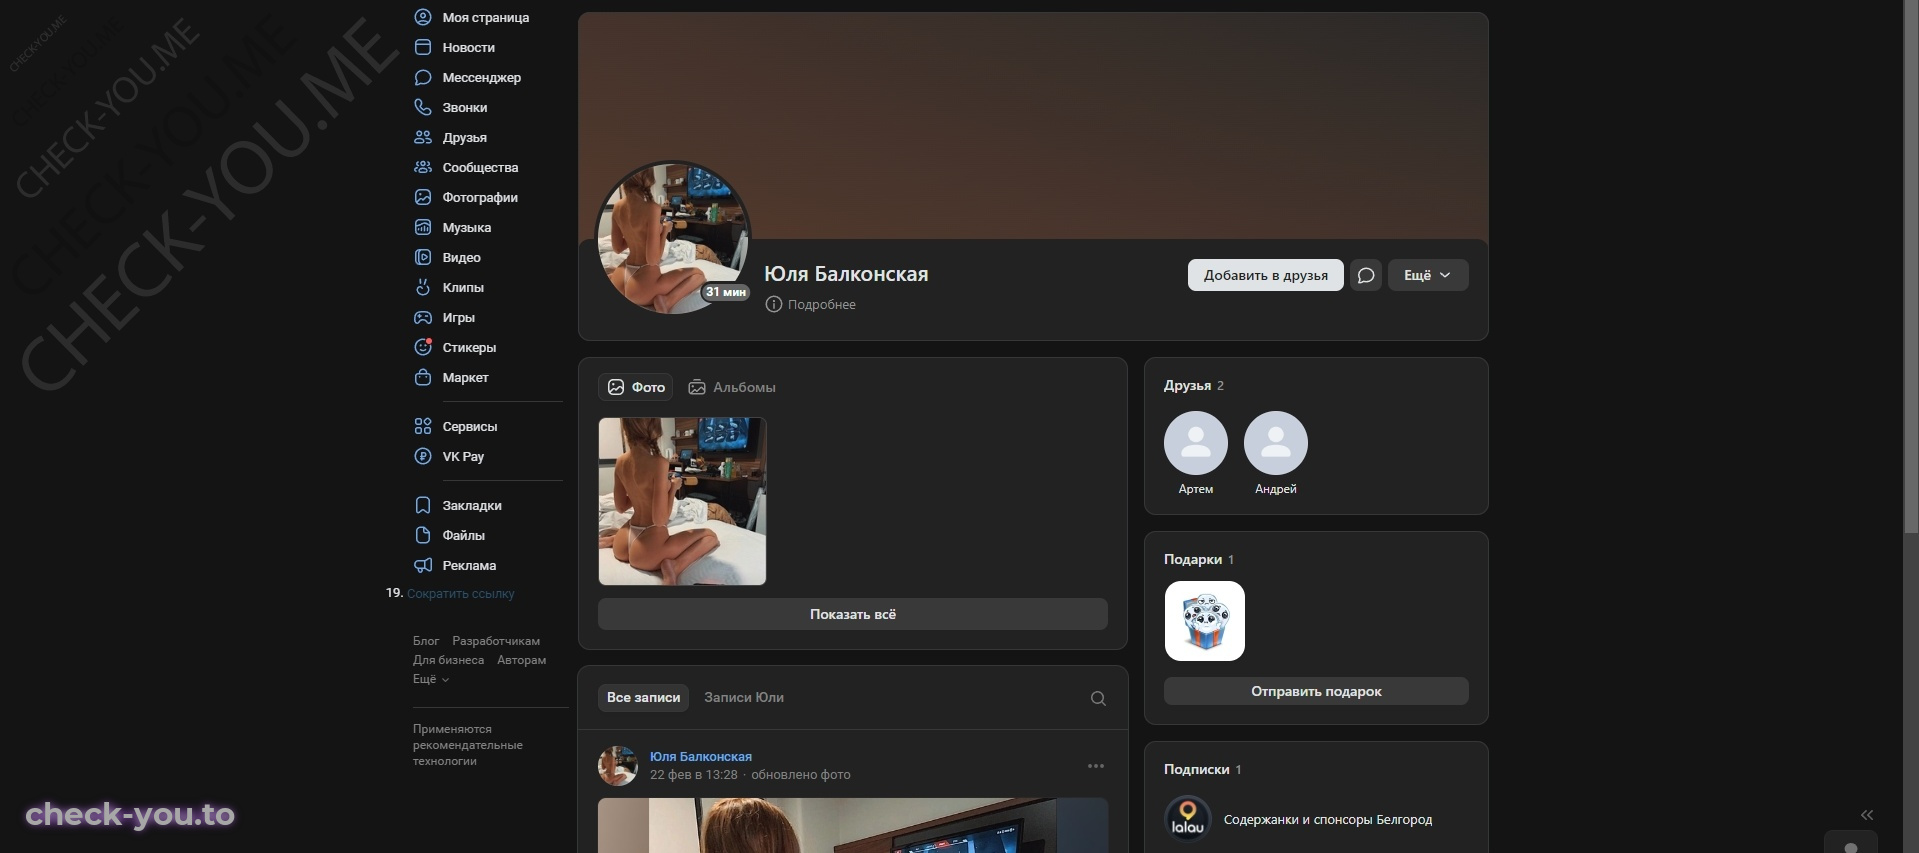Open the Видео sidebar icon
Image resolution: width=1919 pixels, height=853 pixels.
(423, 257)
